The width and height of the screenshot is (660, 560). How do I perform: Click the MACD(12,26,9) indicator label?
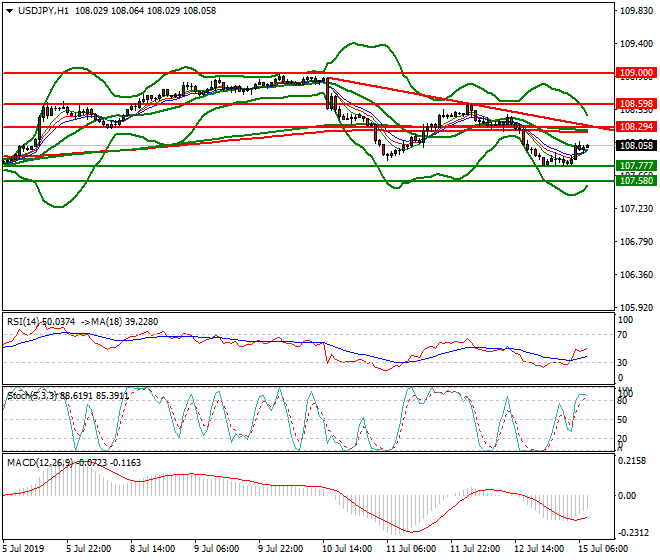click(x=36, y=461)
